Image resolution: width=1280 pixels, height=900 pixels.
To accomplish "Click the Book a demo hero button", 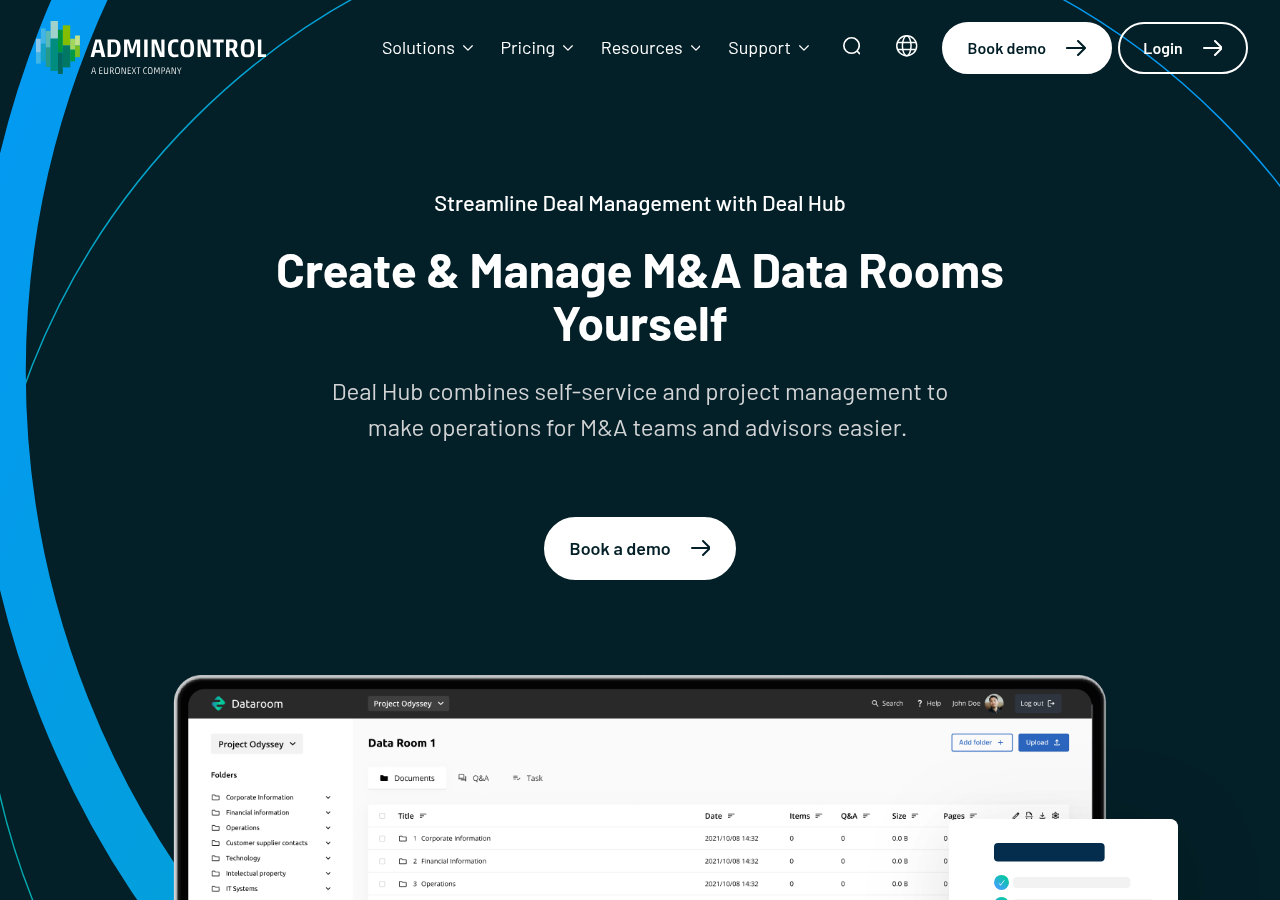I will pos(640,548).
